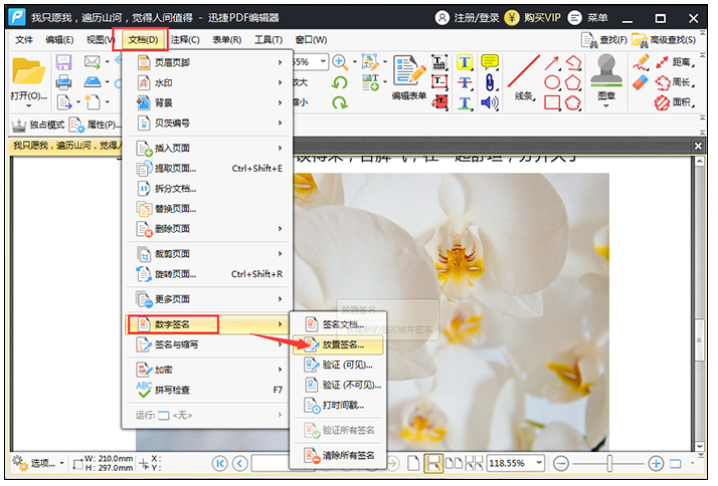This screenshot has height=486, width=718.
Task: Select the strikethrough text icon
Action: coord(465,82)
